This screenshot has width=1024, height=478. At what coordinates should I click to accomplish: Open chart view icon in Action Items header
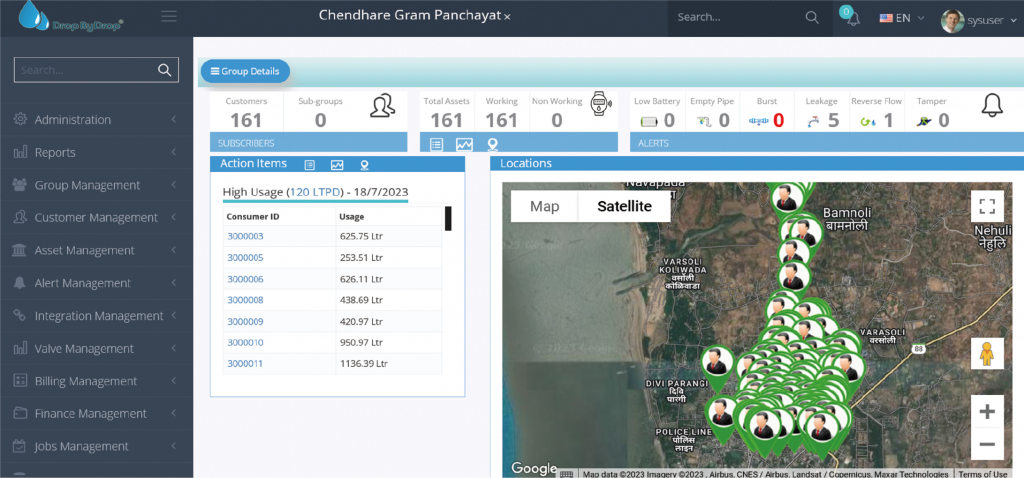coord(337,165)
